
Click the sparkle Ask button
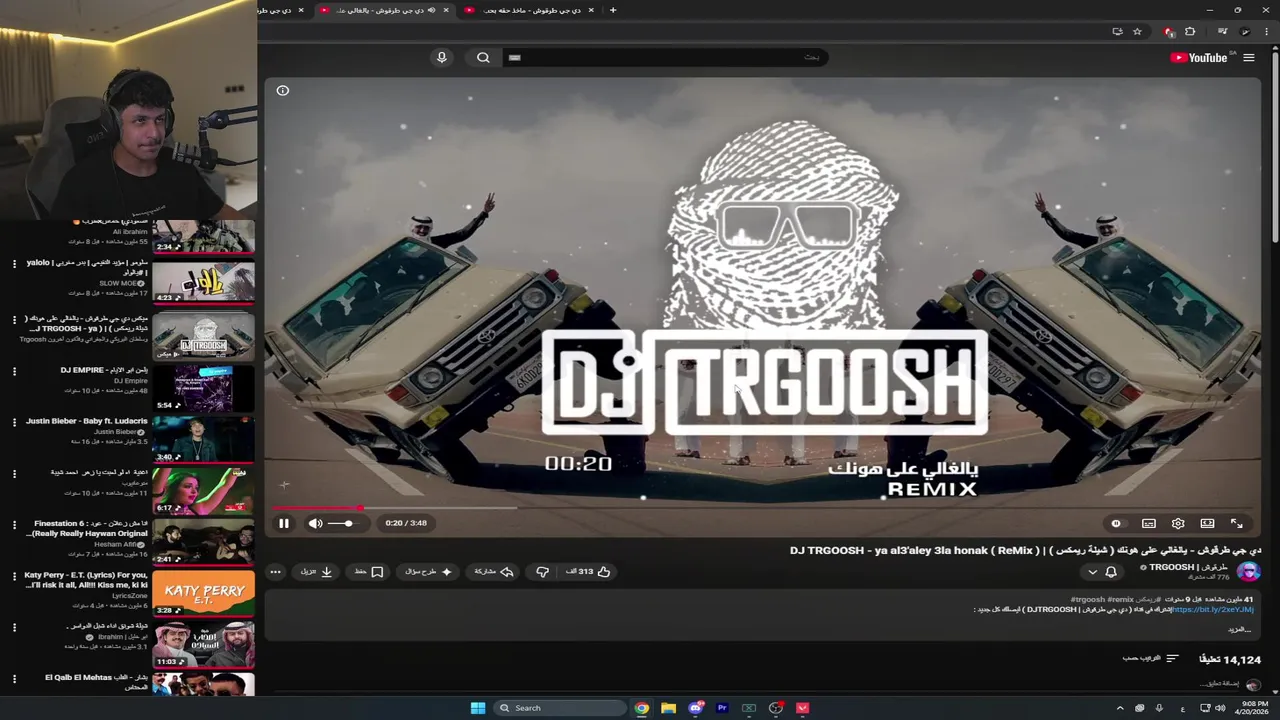point(428,572)
